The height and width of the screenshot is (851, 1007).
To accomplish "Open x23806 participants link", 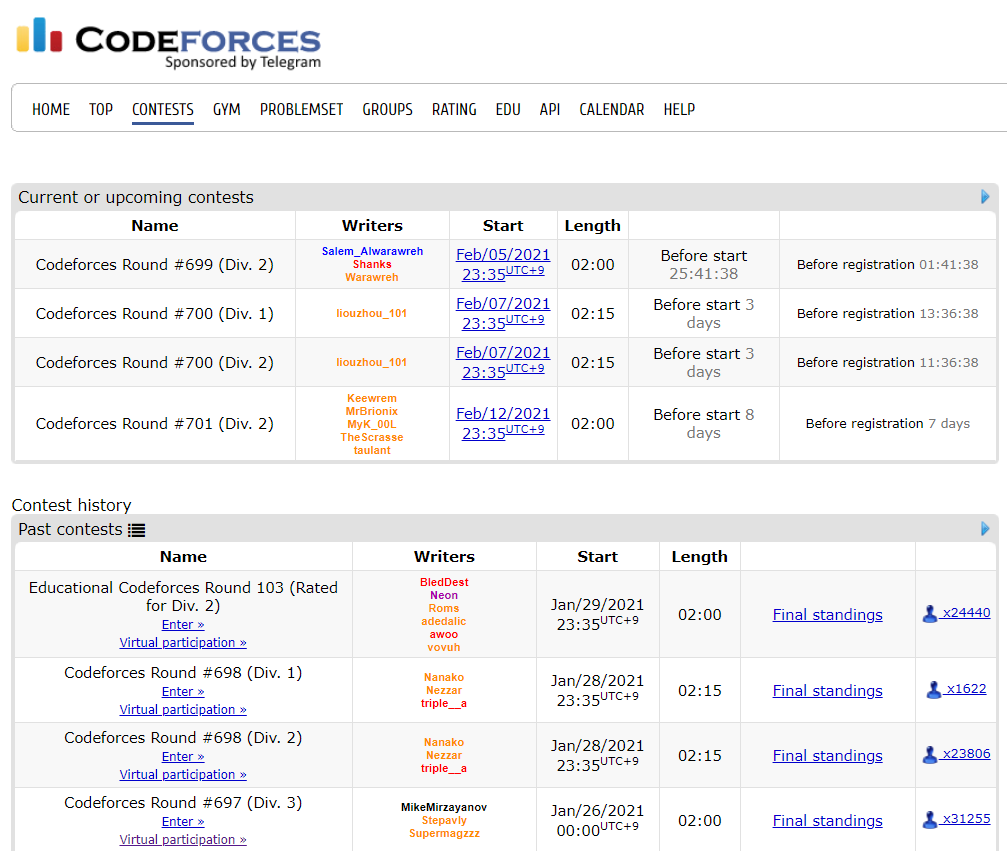I will (966, 753).
